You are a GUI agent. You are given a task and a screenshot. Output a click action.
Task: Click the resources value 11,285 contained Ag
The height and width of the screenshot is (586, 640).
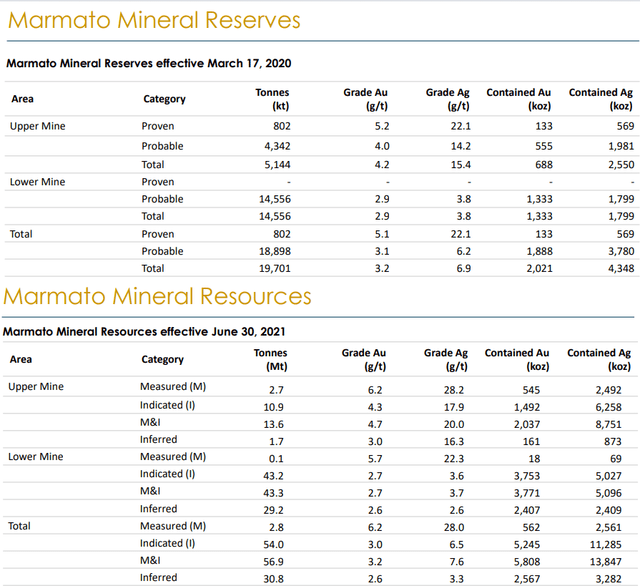pos(606,544)
